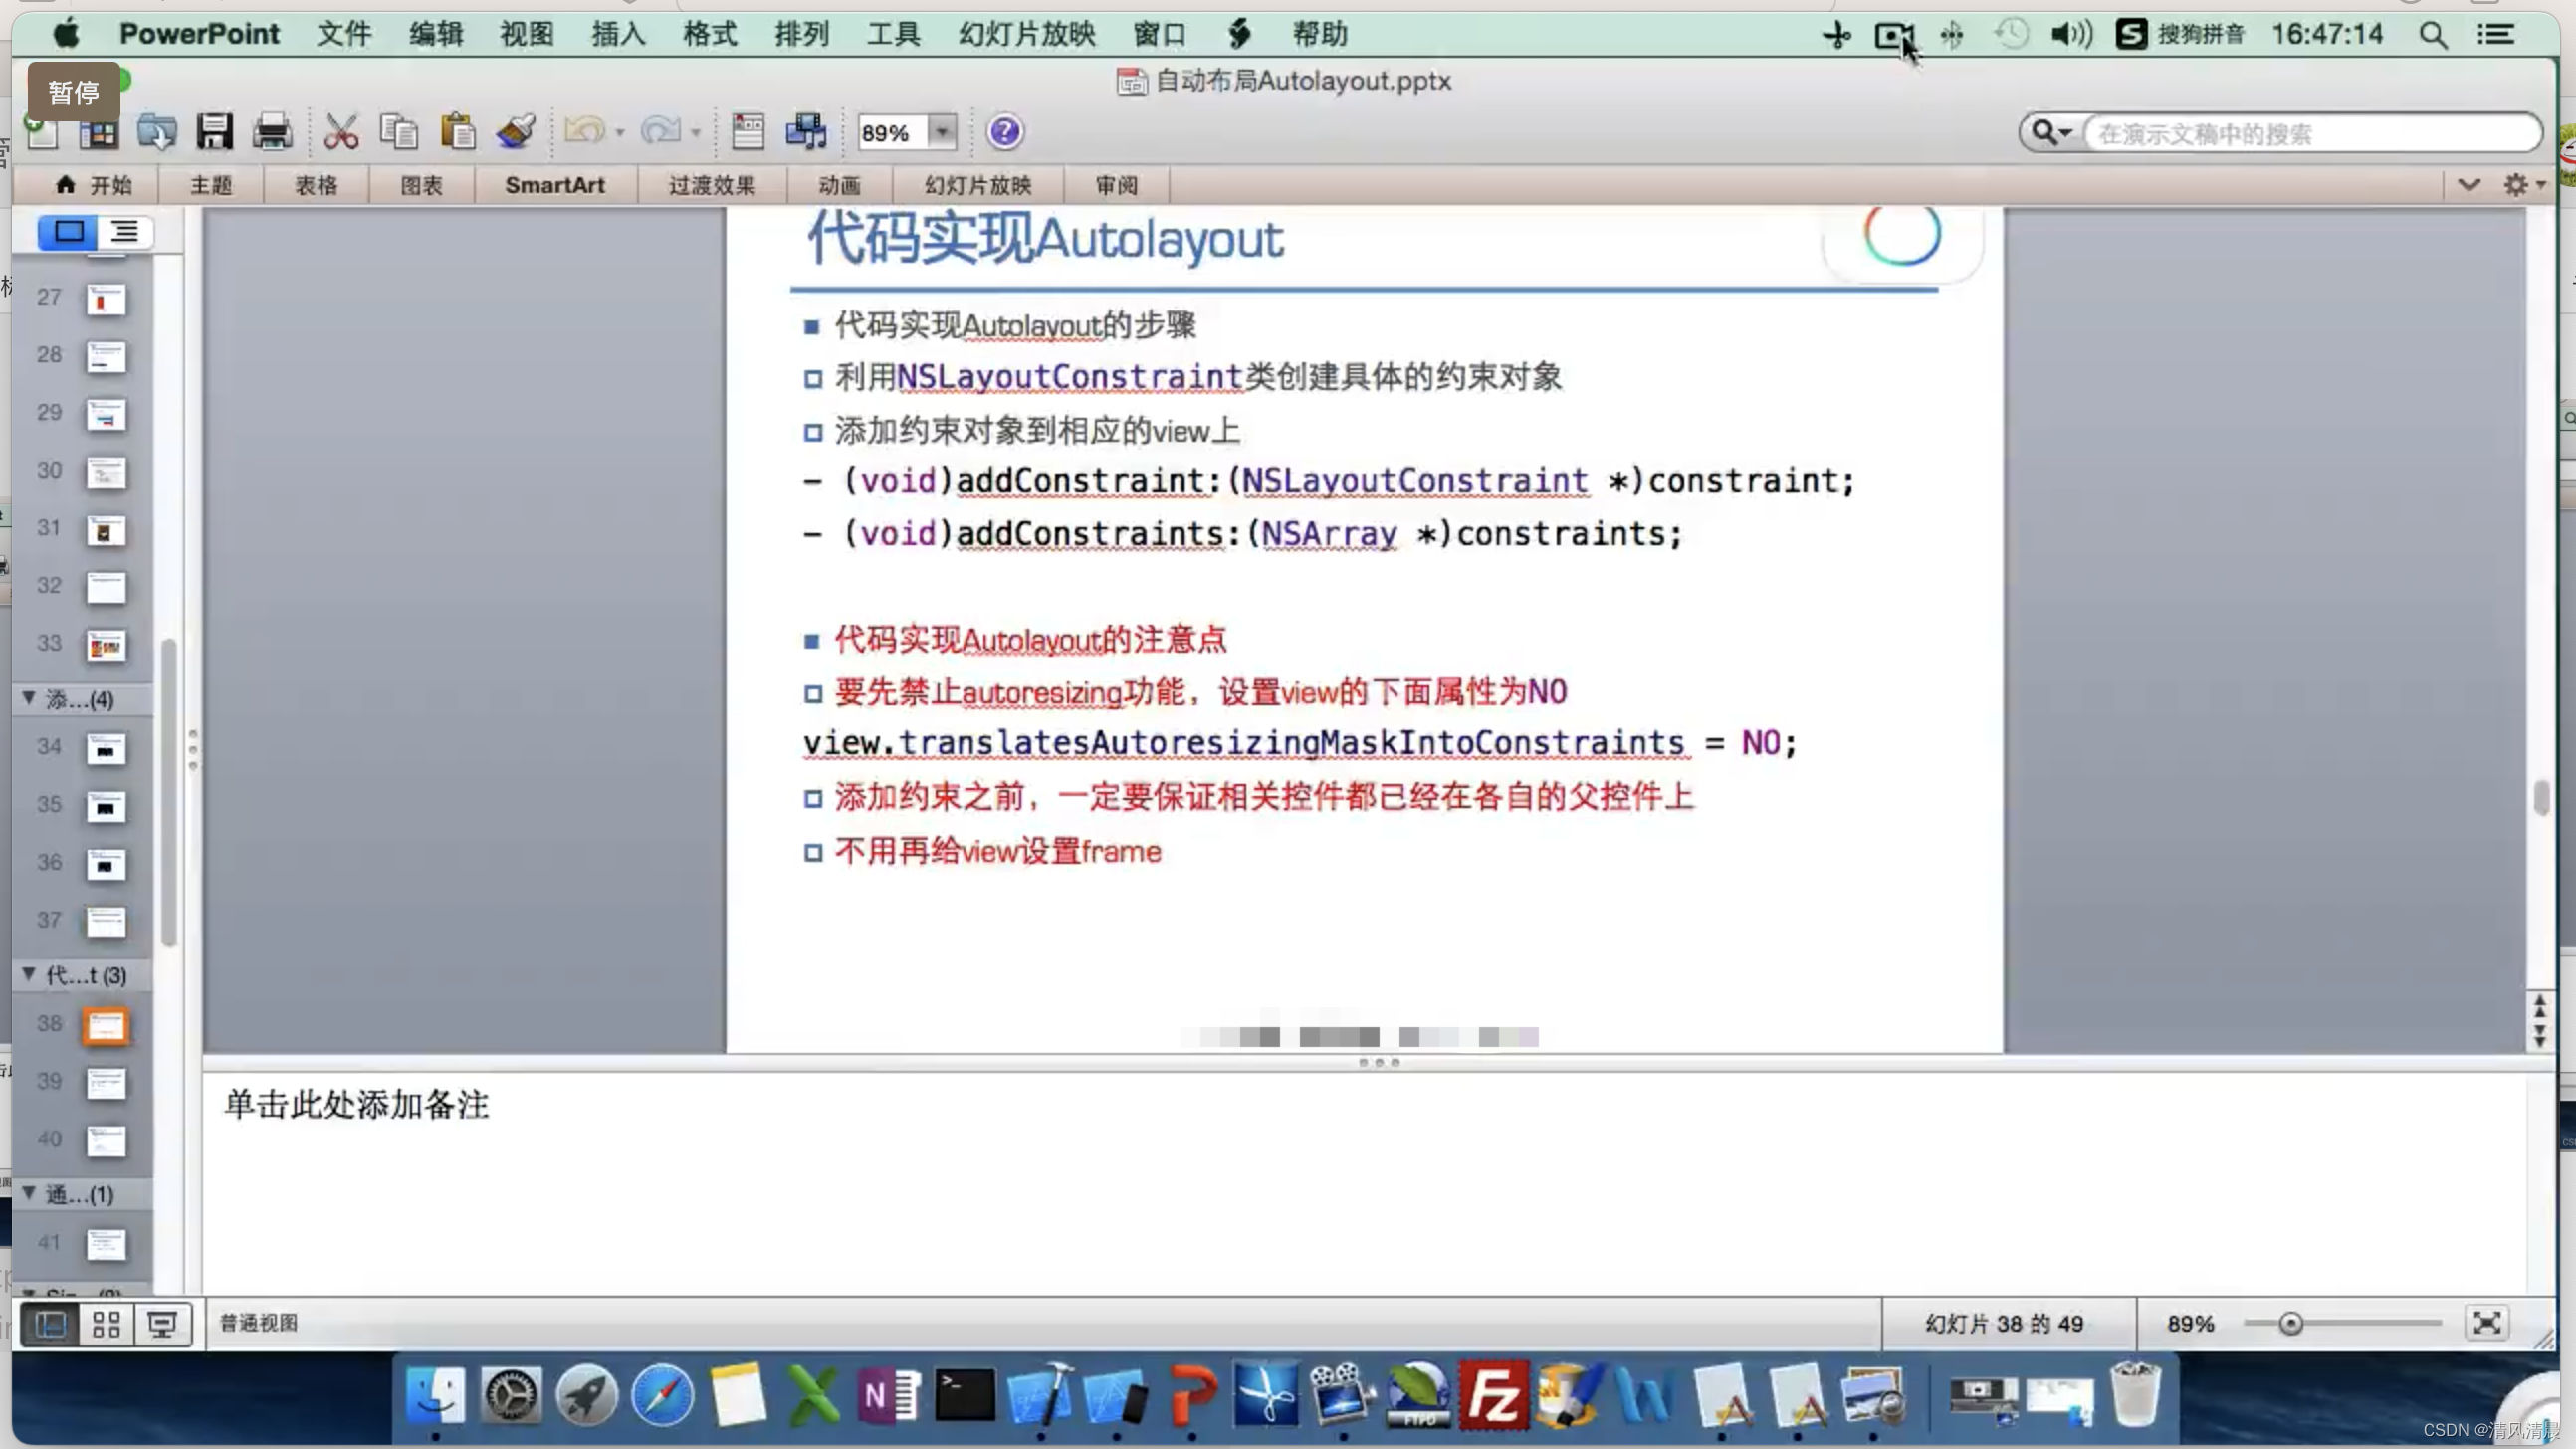Switch to slide sorter view

[x=106, y=1324]
